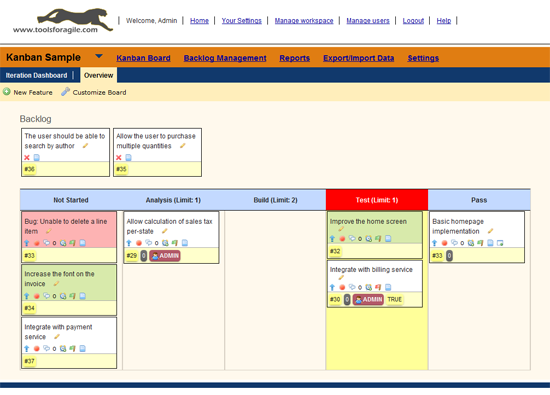Select the Overview tab

99,75
